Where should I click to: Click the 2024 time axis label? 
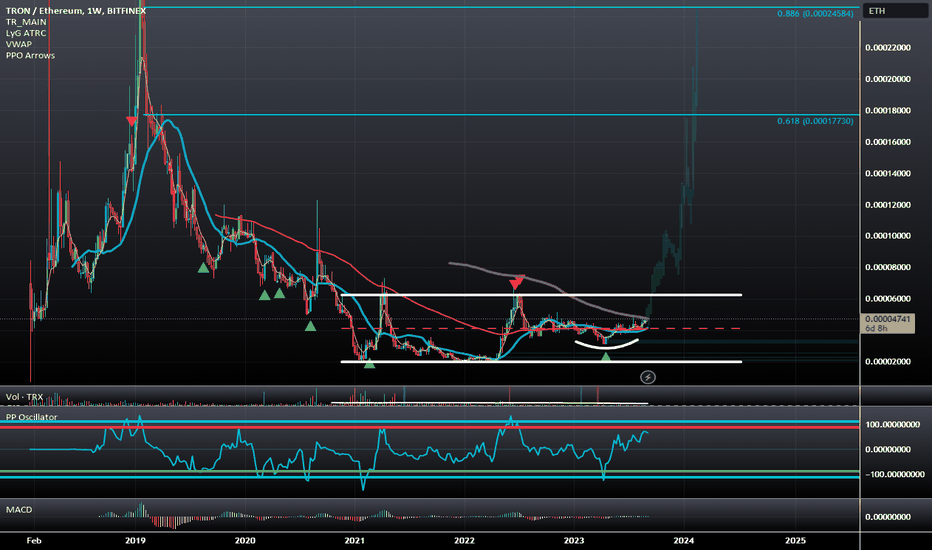pyautogui.click(x=684, y=540)
